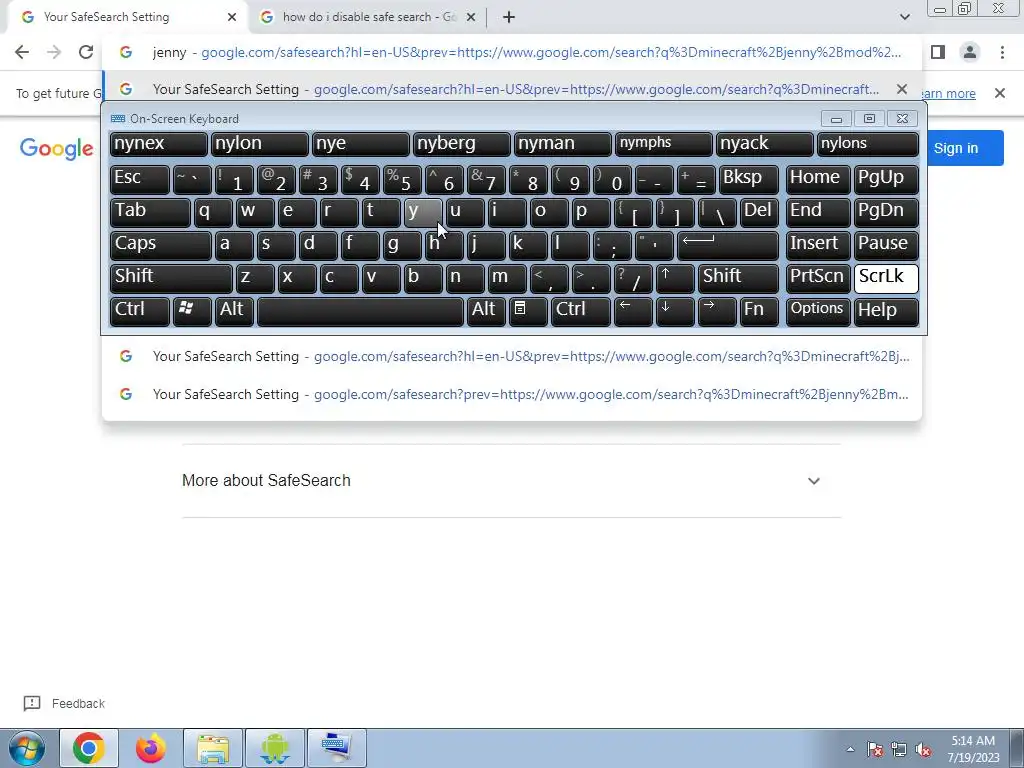Open Windows Explorer folder taskbar icon
Screen dimensions: 1024x768
click(212, 748)
